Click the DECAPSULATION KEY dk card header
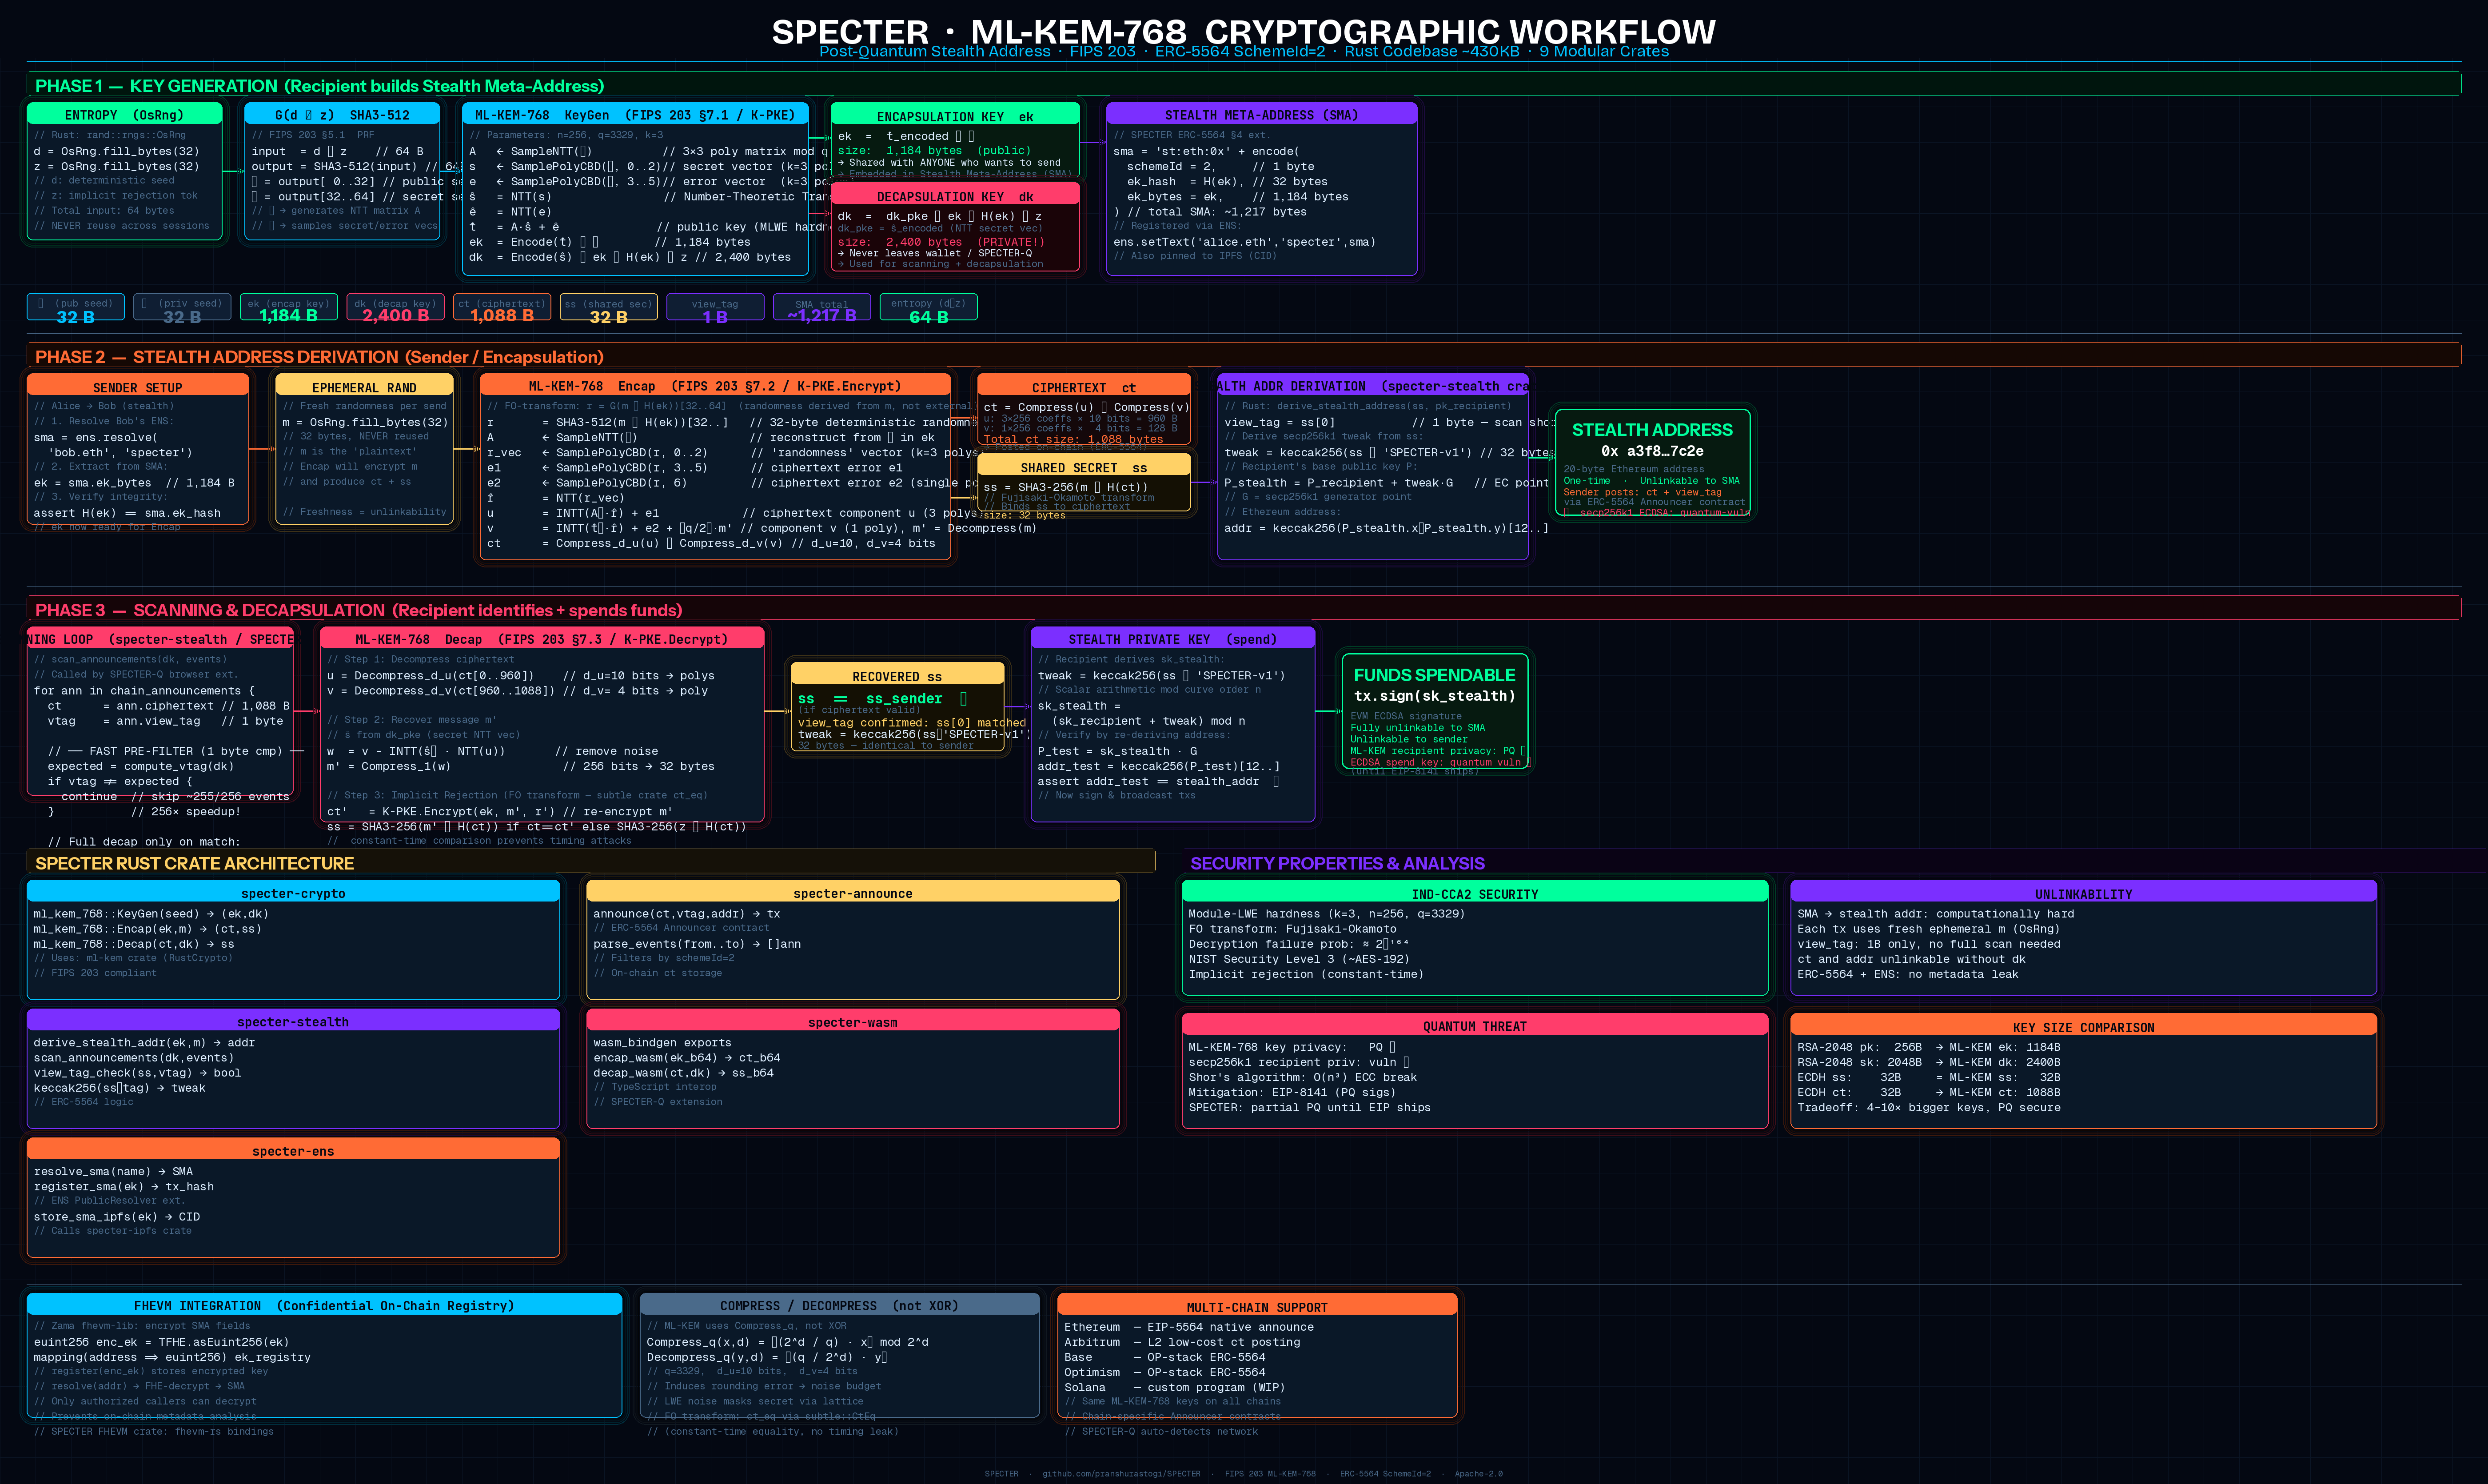 [955, 196]
